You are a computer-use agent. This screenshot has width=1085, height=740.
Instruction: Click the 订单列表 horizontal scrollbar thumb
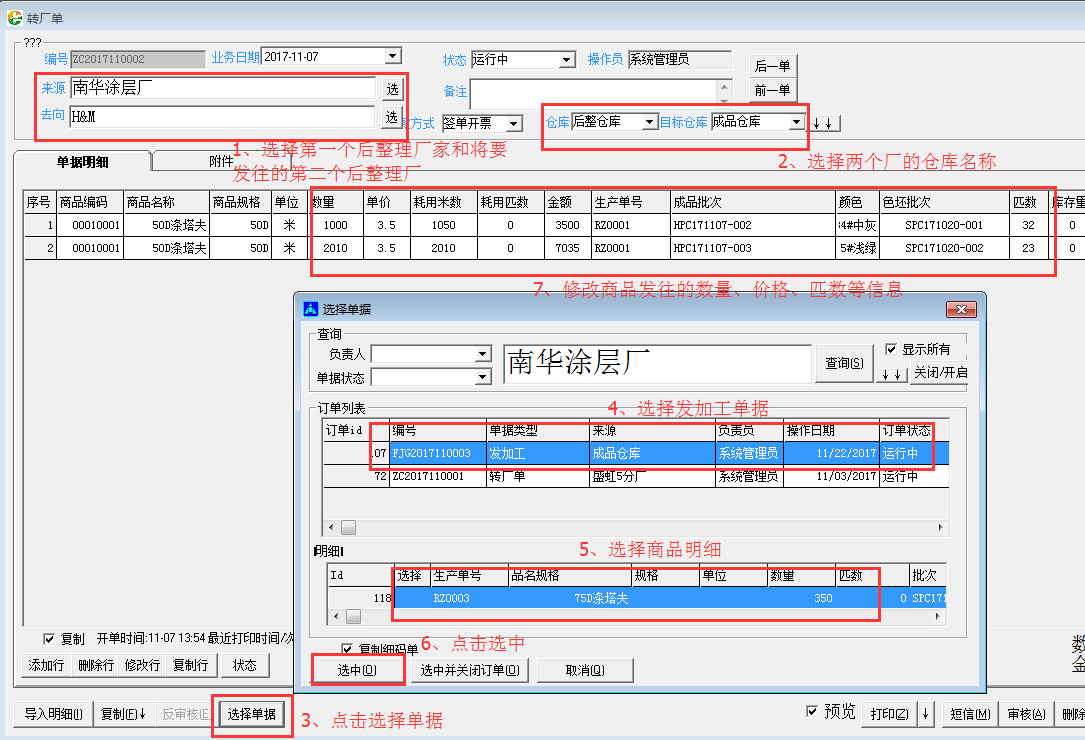tap(349, 527)
